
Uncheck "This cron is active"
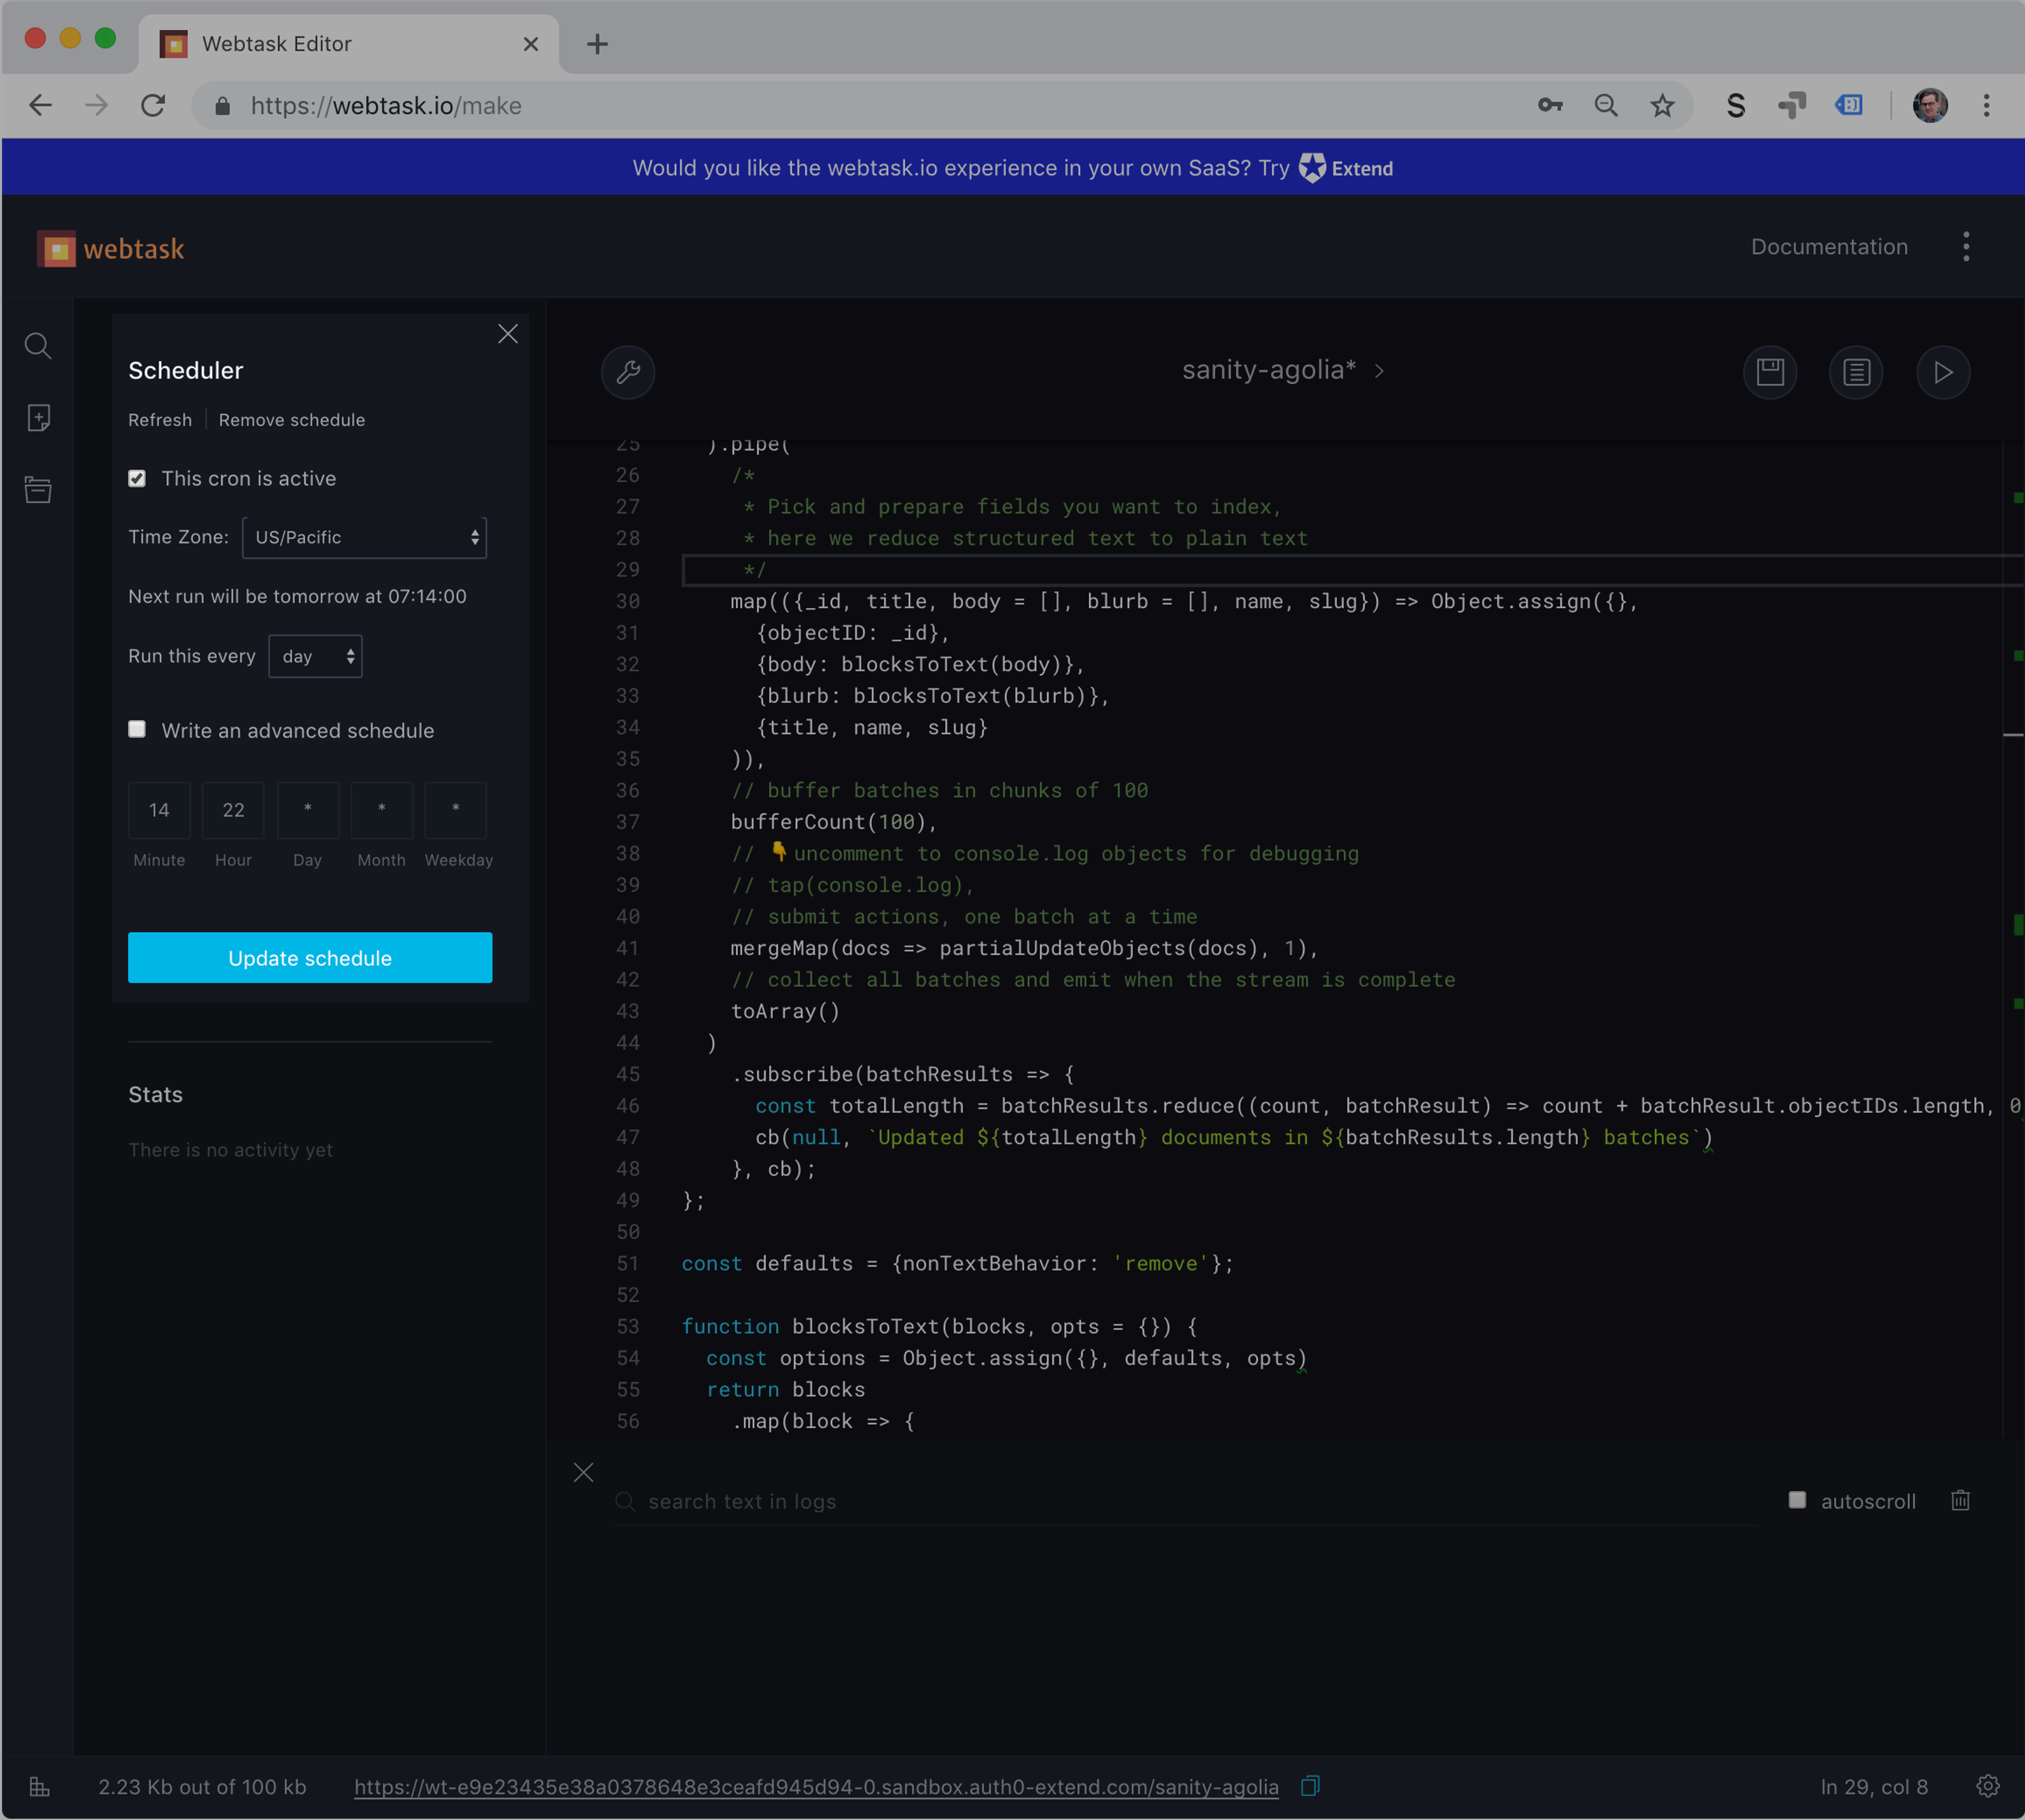[137, 478]
